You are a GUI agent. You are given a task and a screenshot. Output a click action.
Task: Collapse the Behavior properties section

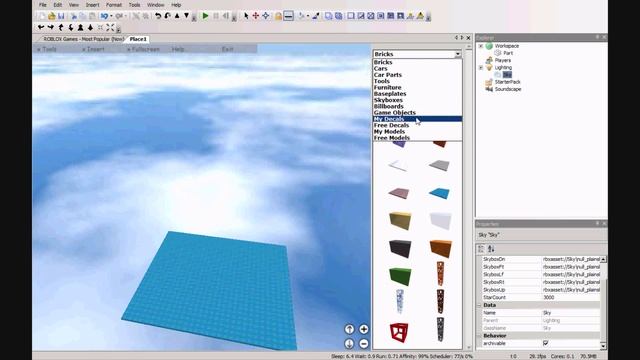click(480, 336)
